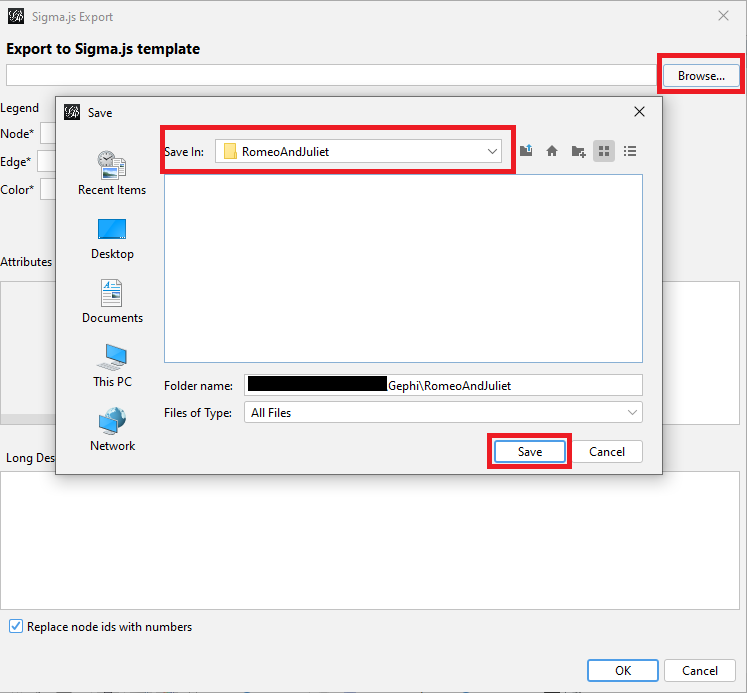The image size is (747, 693).
Task: Cancel the Save dialog
Action: point(606,452)
